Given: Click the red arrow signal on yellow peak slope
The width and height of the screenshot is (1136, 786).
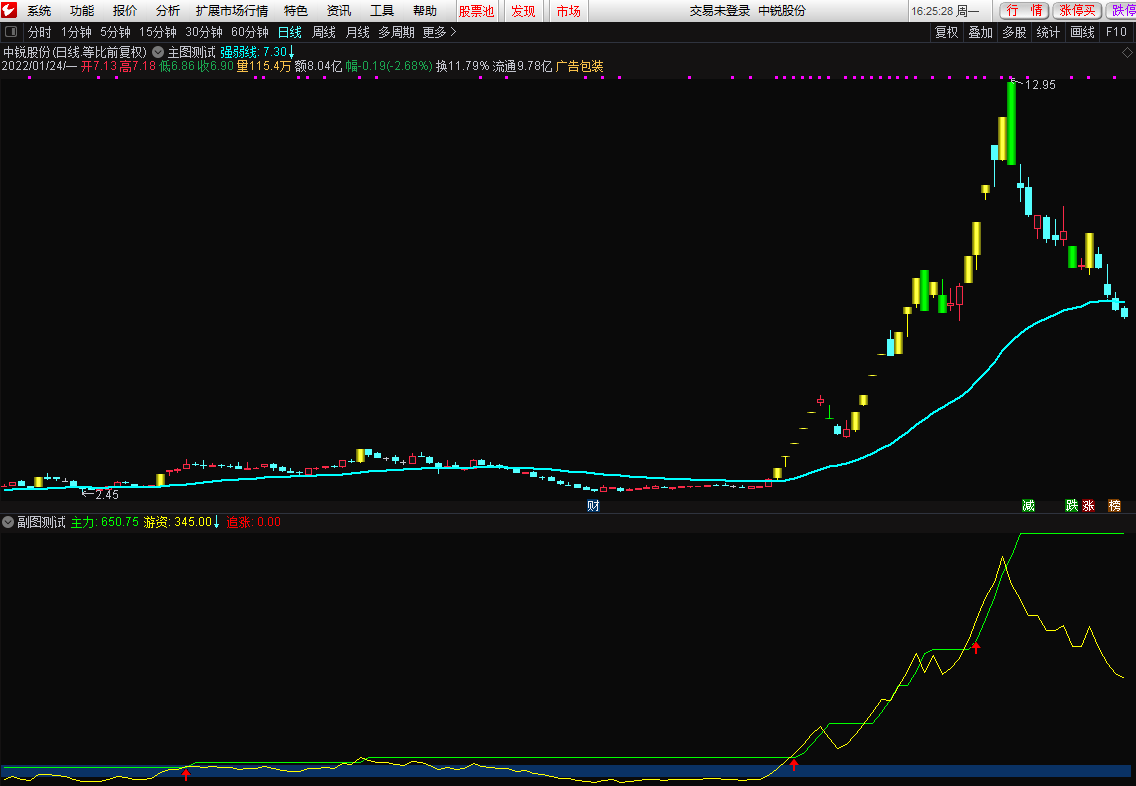Looking at the screenshot, I should coord(976,648).
